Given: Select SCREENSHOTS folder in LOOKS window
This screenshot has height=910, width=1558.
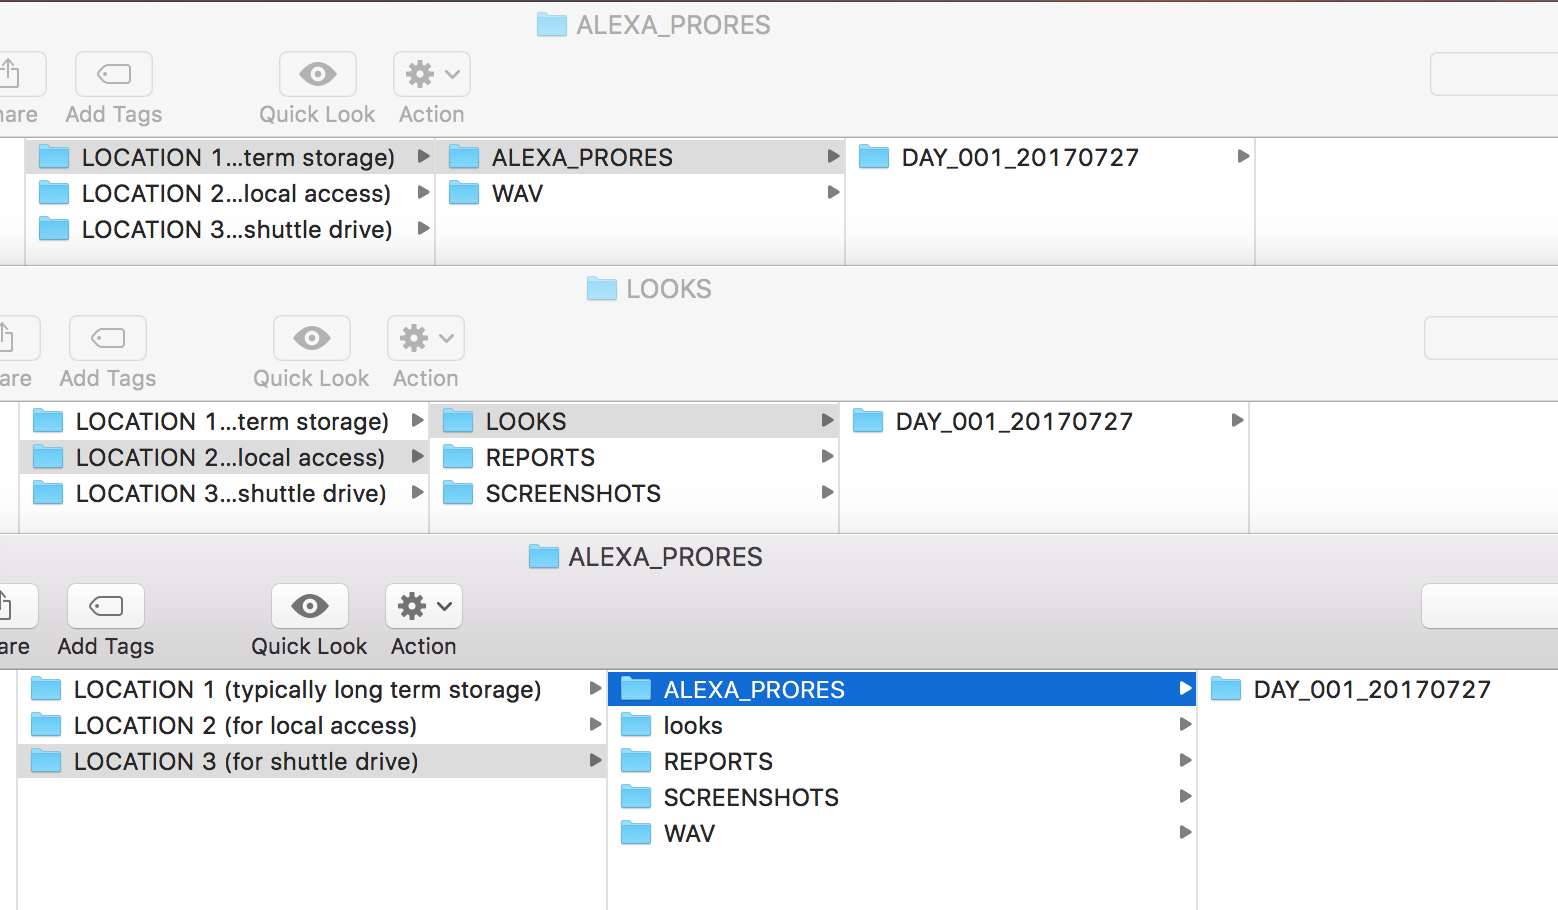Looking at the screenshot, I should (572, 494).
